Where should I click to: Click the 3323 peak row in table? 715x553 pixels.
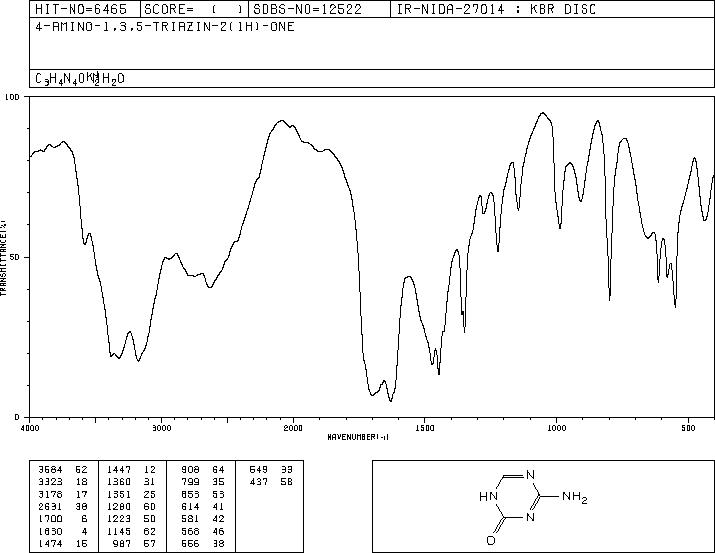click(63, 482)
